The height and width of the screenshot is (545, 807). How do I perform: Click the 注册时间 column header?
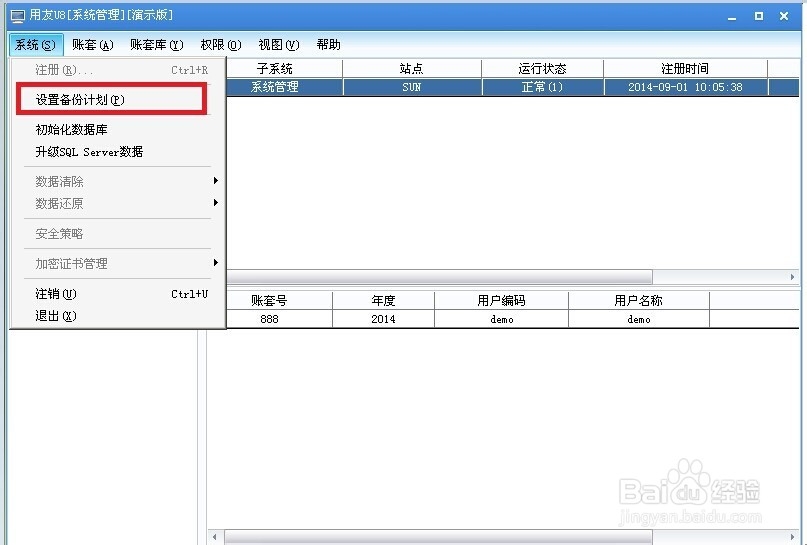coord(685,68)
